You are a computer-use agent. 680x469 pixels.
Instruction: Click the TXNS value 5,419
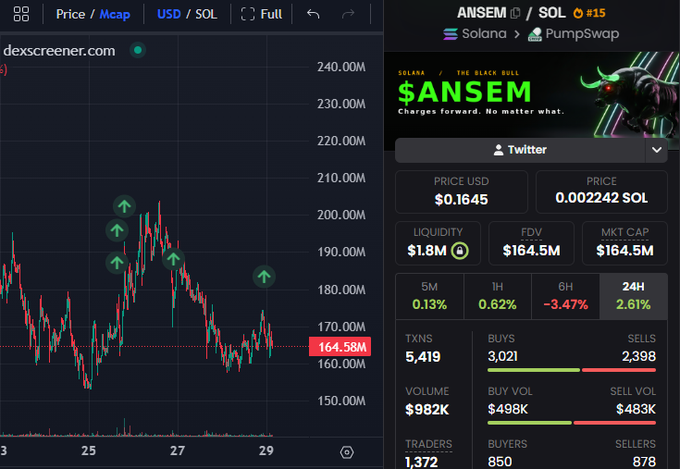point(423,357)
